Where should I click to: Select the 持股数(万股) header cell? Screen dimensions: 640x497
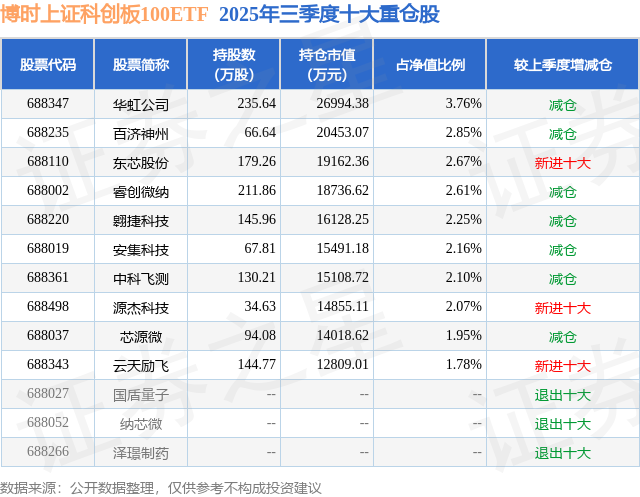click(x=234, y=64)
